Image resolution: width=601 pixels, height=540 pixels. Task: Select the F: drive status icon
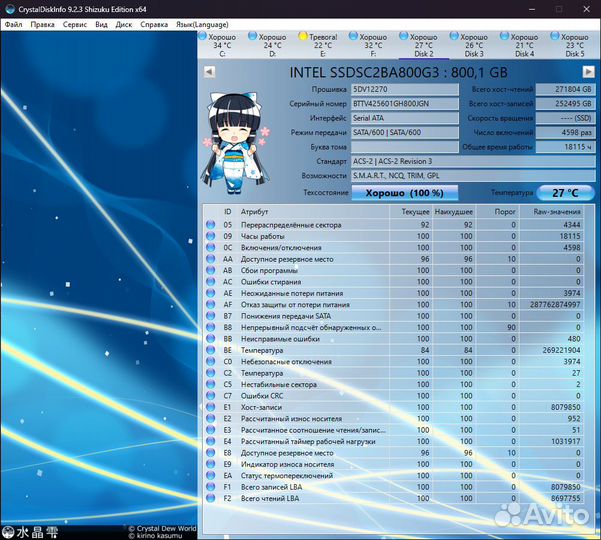coord(356,37)
